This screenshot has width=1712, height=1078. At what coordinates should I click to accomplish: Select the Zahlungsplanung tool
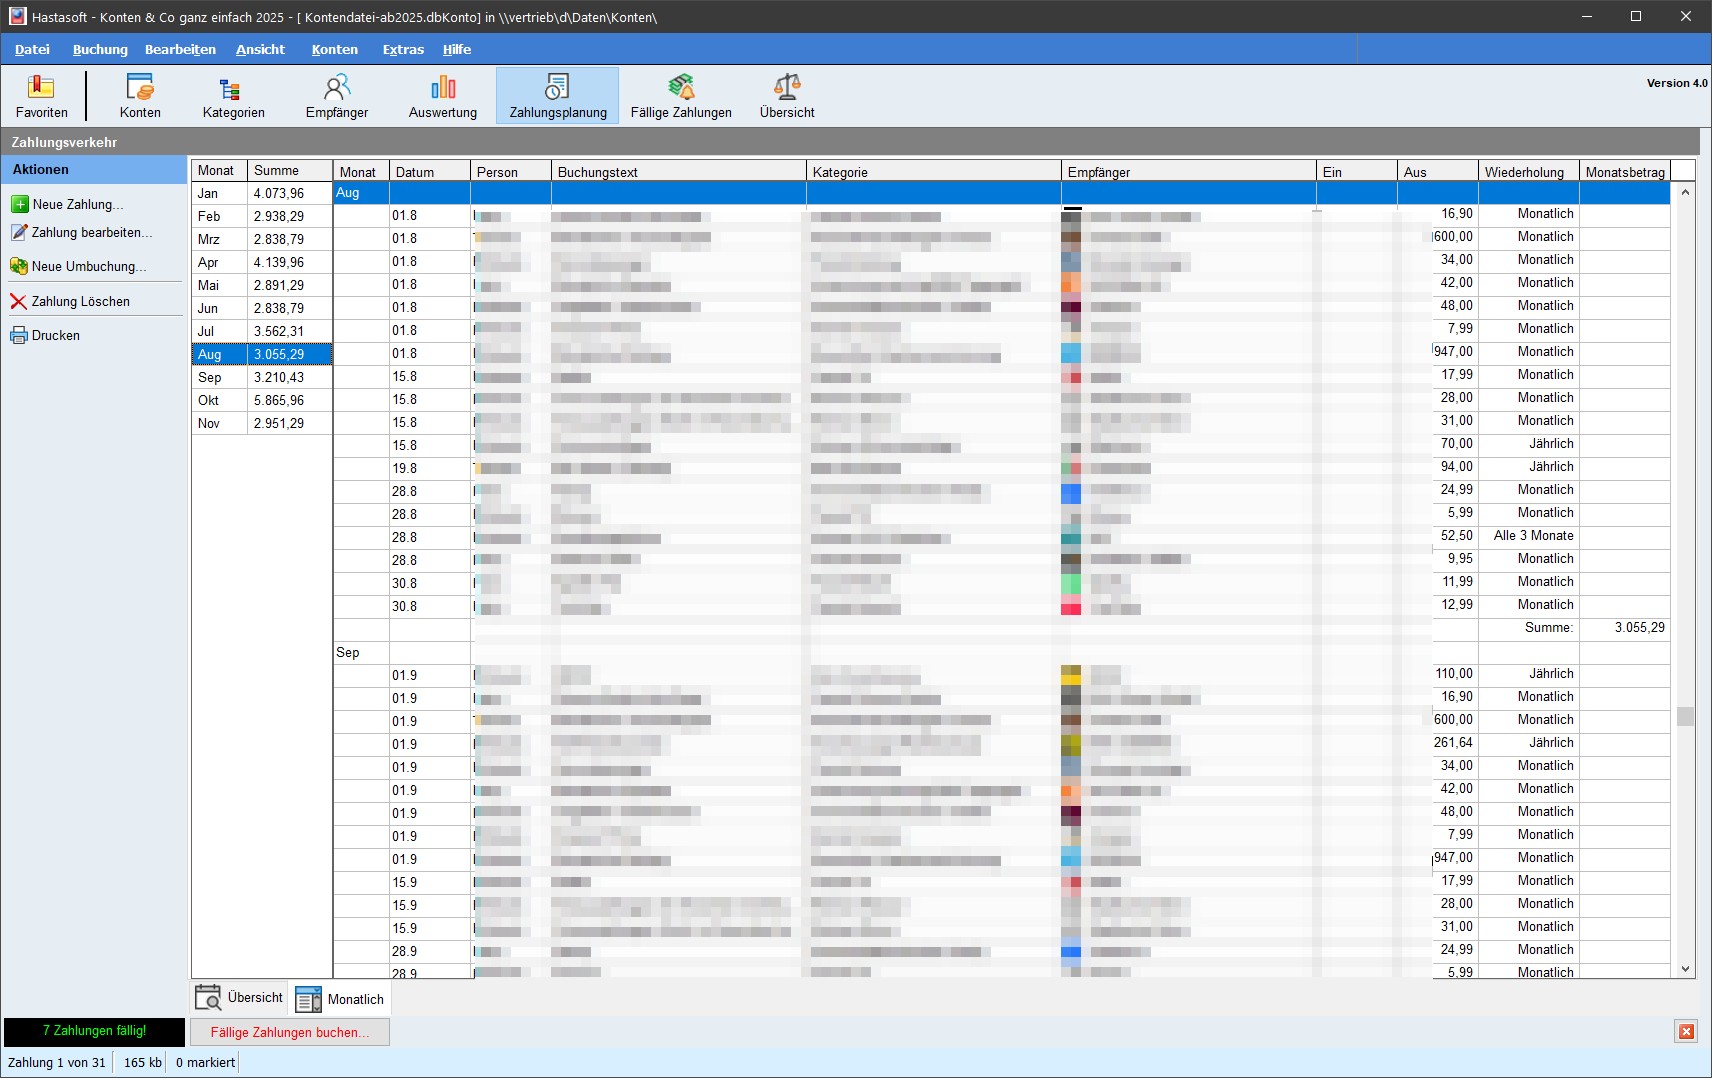coord(555,95)
